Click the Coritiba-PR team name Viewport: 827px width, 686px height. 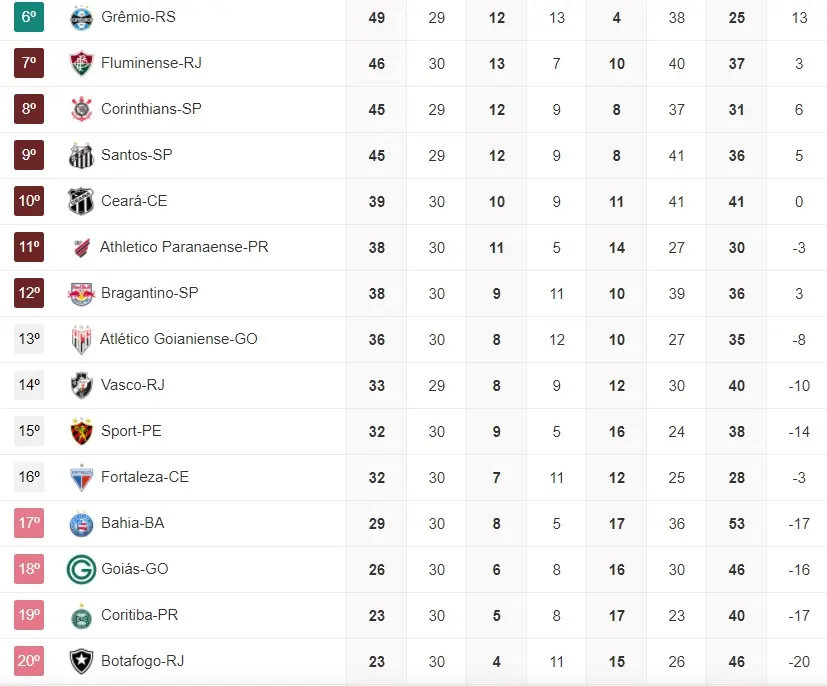coord(139,615)
